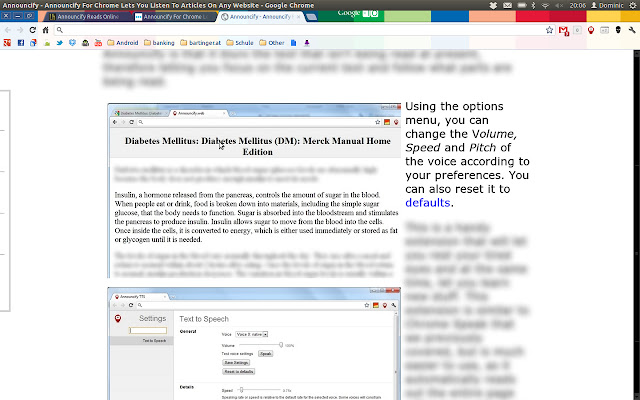Open Chrome's wrench menu
Image resolution: width=640 pixels, height=400 pixels.
[x=632, y=30]
